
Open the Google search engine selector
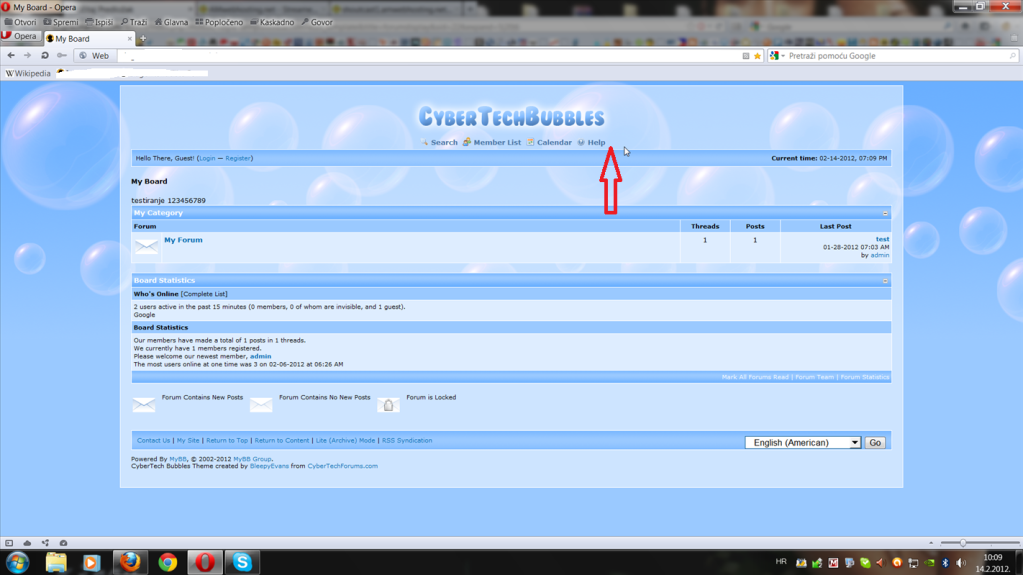click(776, 56)
